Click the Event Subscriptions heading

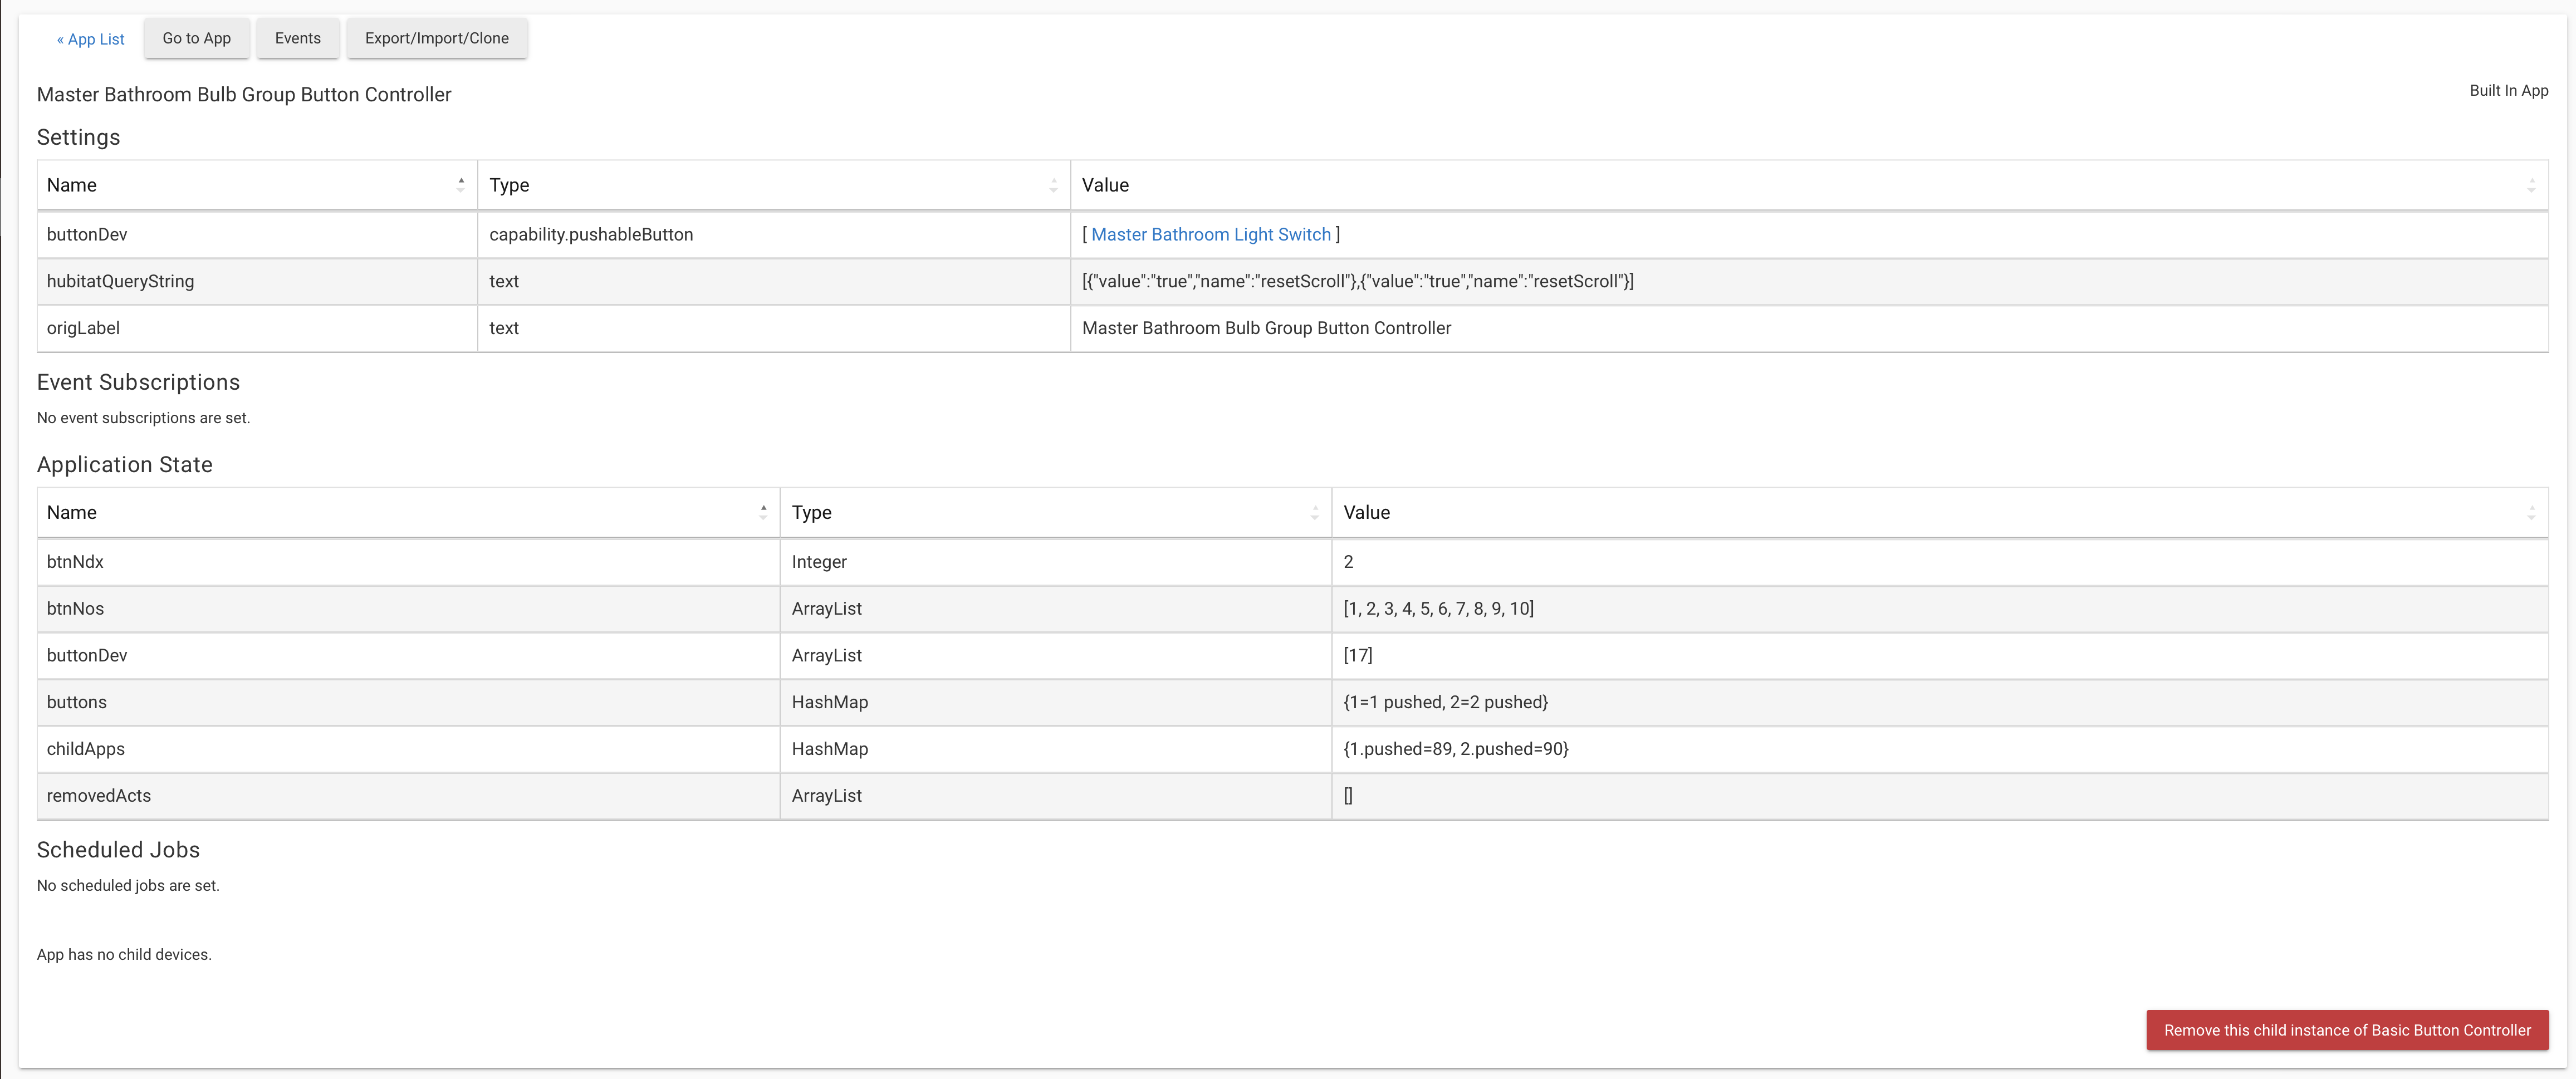click(x=138, y=382)
